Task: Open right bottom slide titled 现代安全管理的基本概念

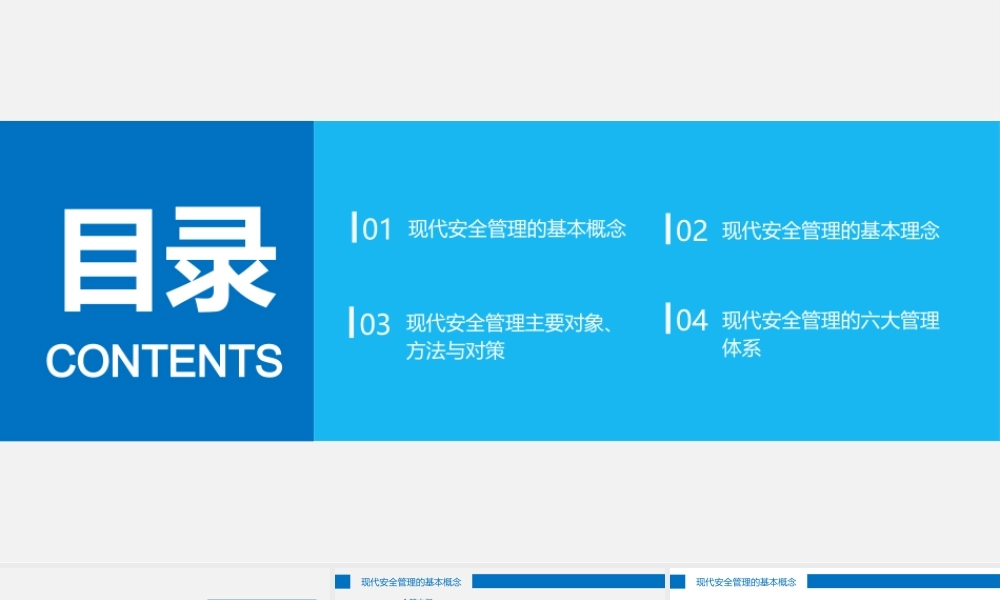Action: coord(746,581)
